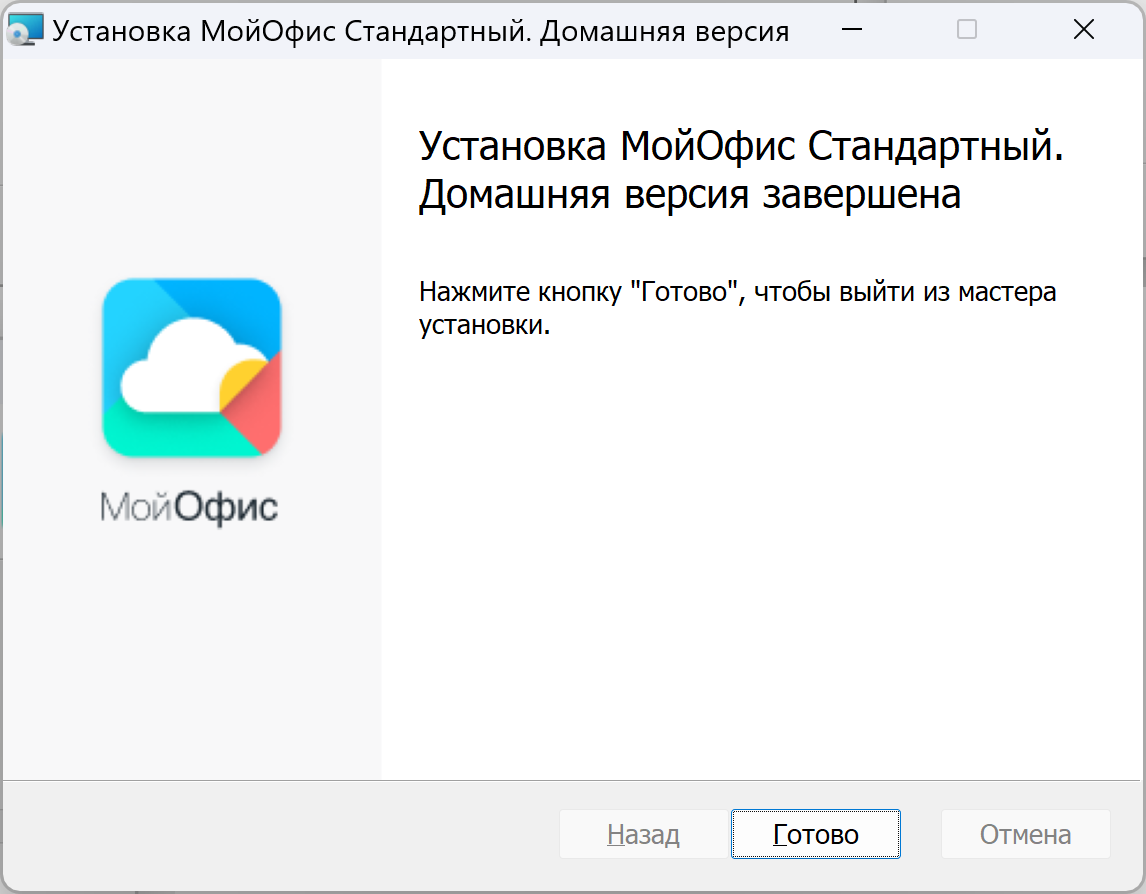The height and width of the screenshot is (894, 1146).
Task: Click the disabled Отмена button
Action: [x=1025, y=835]
